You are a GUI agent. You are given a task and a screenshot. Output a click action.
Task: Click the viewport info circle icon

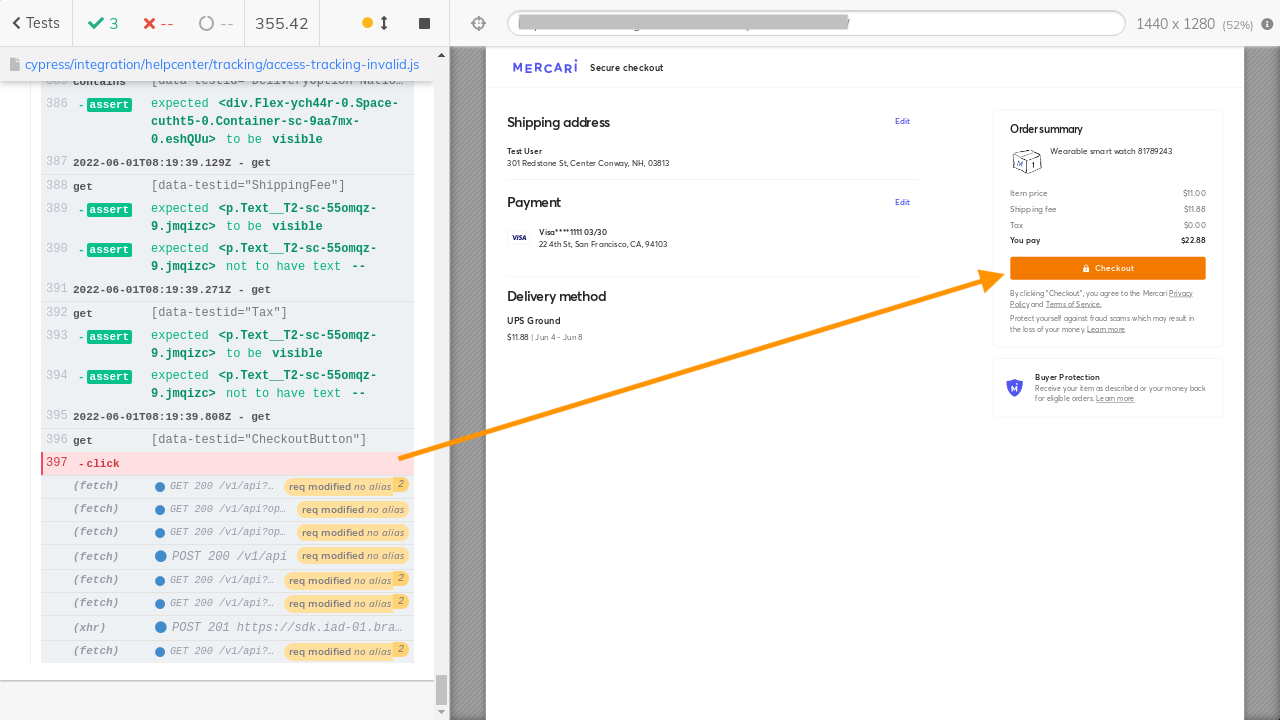(x=1267, y=24)
